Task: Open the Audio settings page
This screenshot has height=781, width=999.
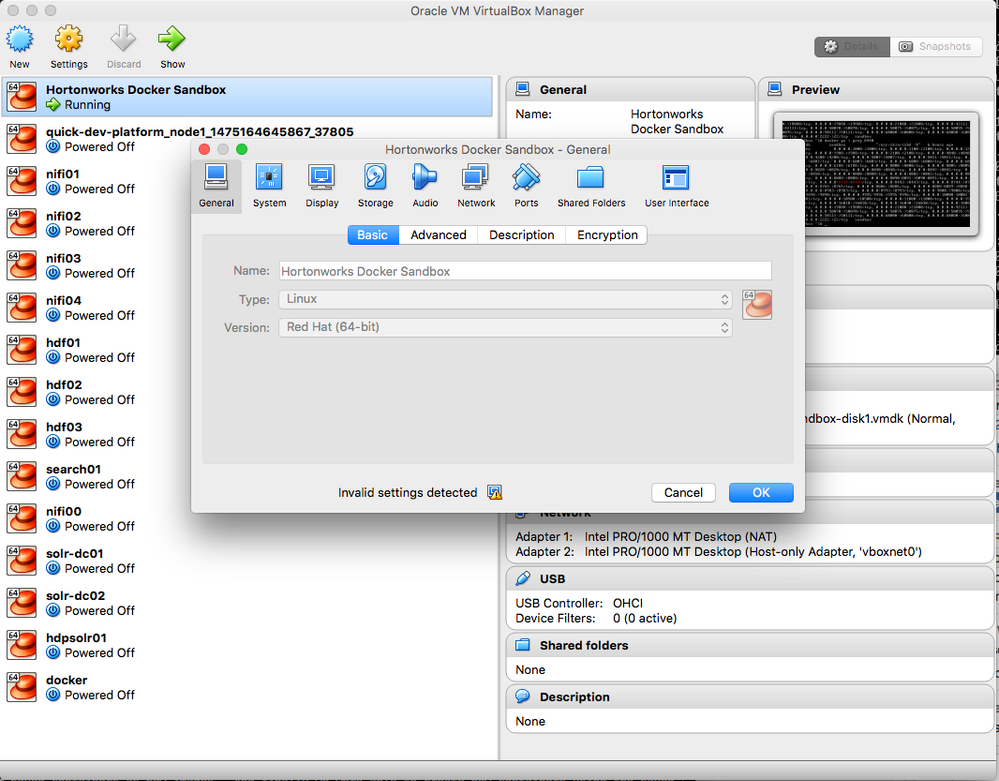Action: (x=424, y=185)
